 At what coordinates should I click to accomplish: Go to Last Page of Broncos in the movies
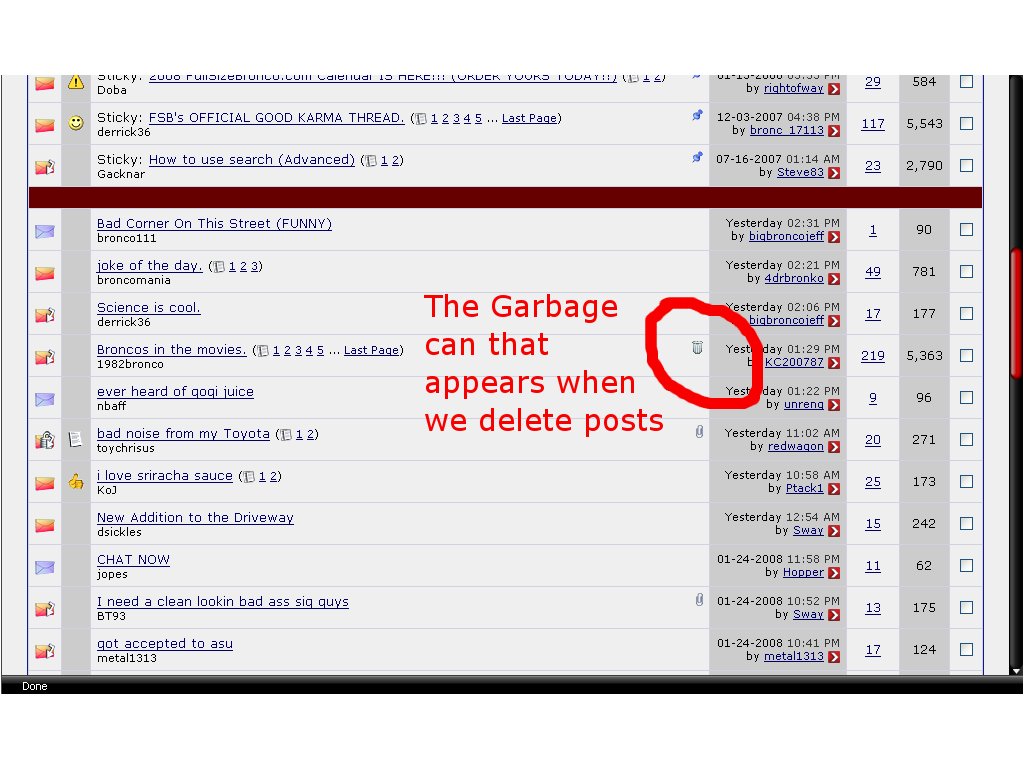(x=371, y=350)
